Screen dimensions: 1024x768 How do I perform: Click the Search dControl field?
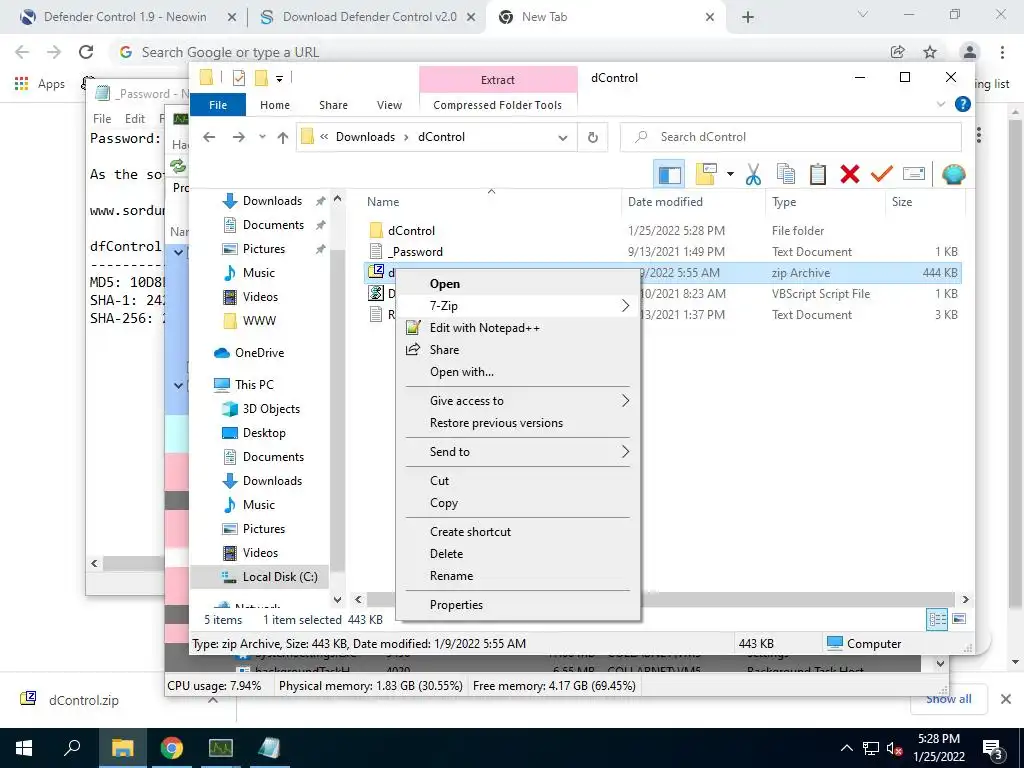[x=790, y=137]
